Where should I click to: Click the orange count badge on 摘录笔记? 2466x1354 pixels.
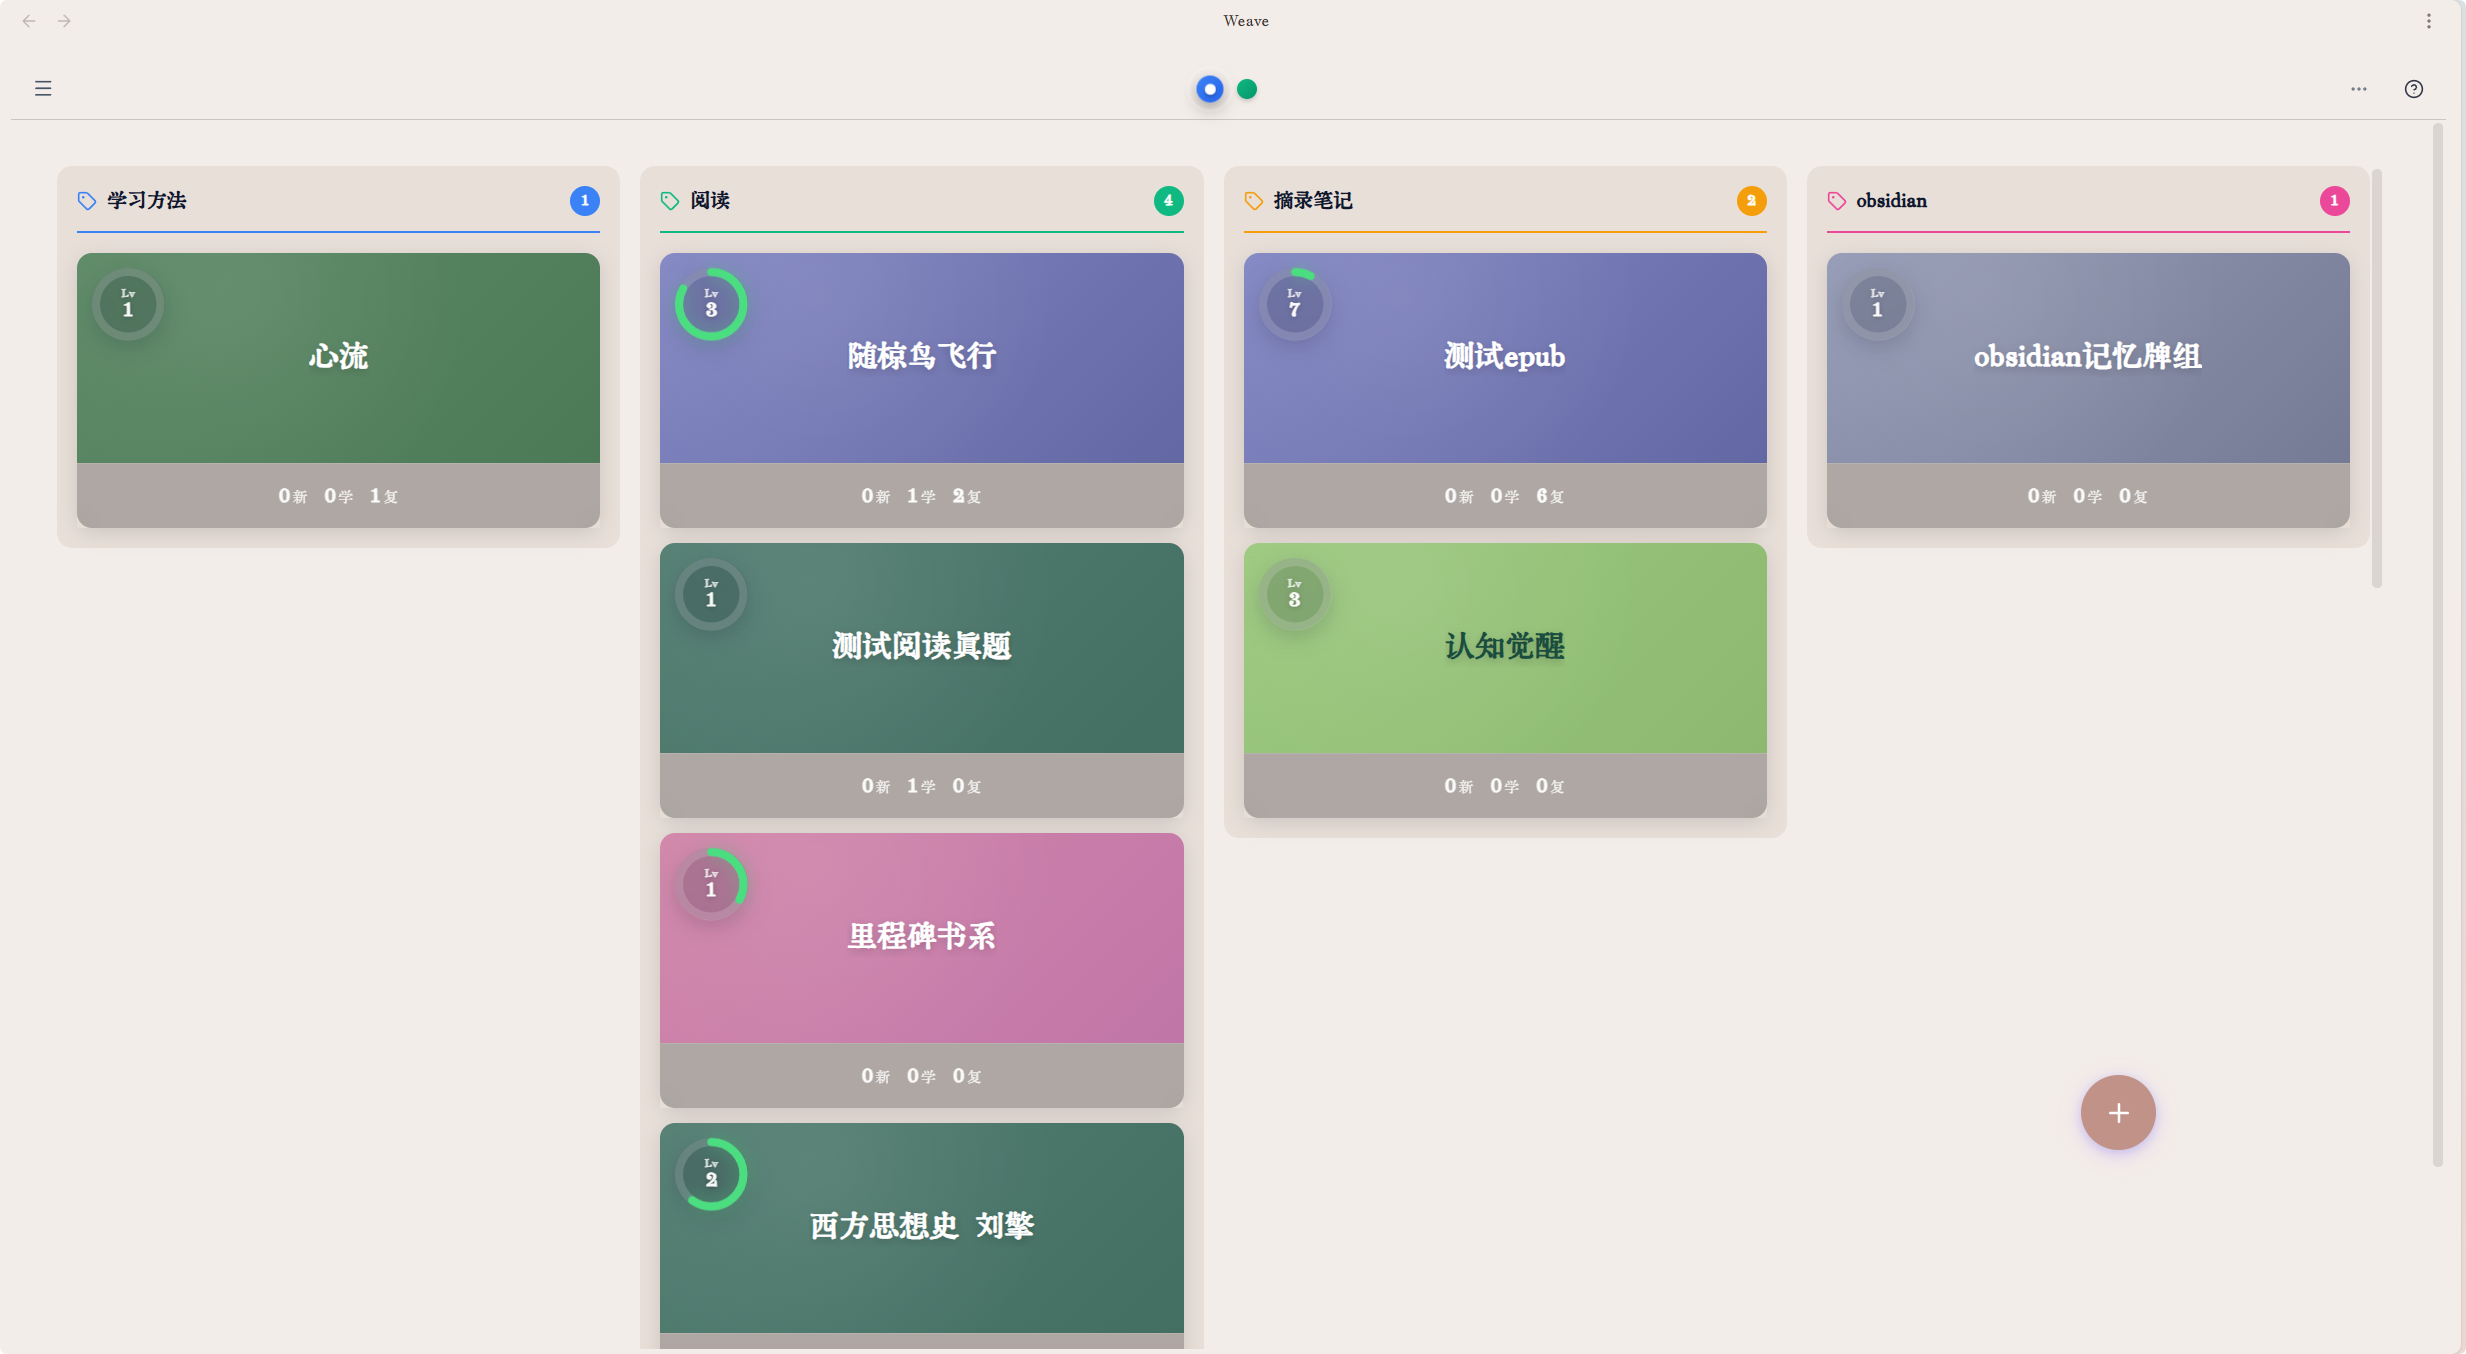tap(1751, 201)
